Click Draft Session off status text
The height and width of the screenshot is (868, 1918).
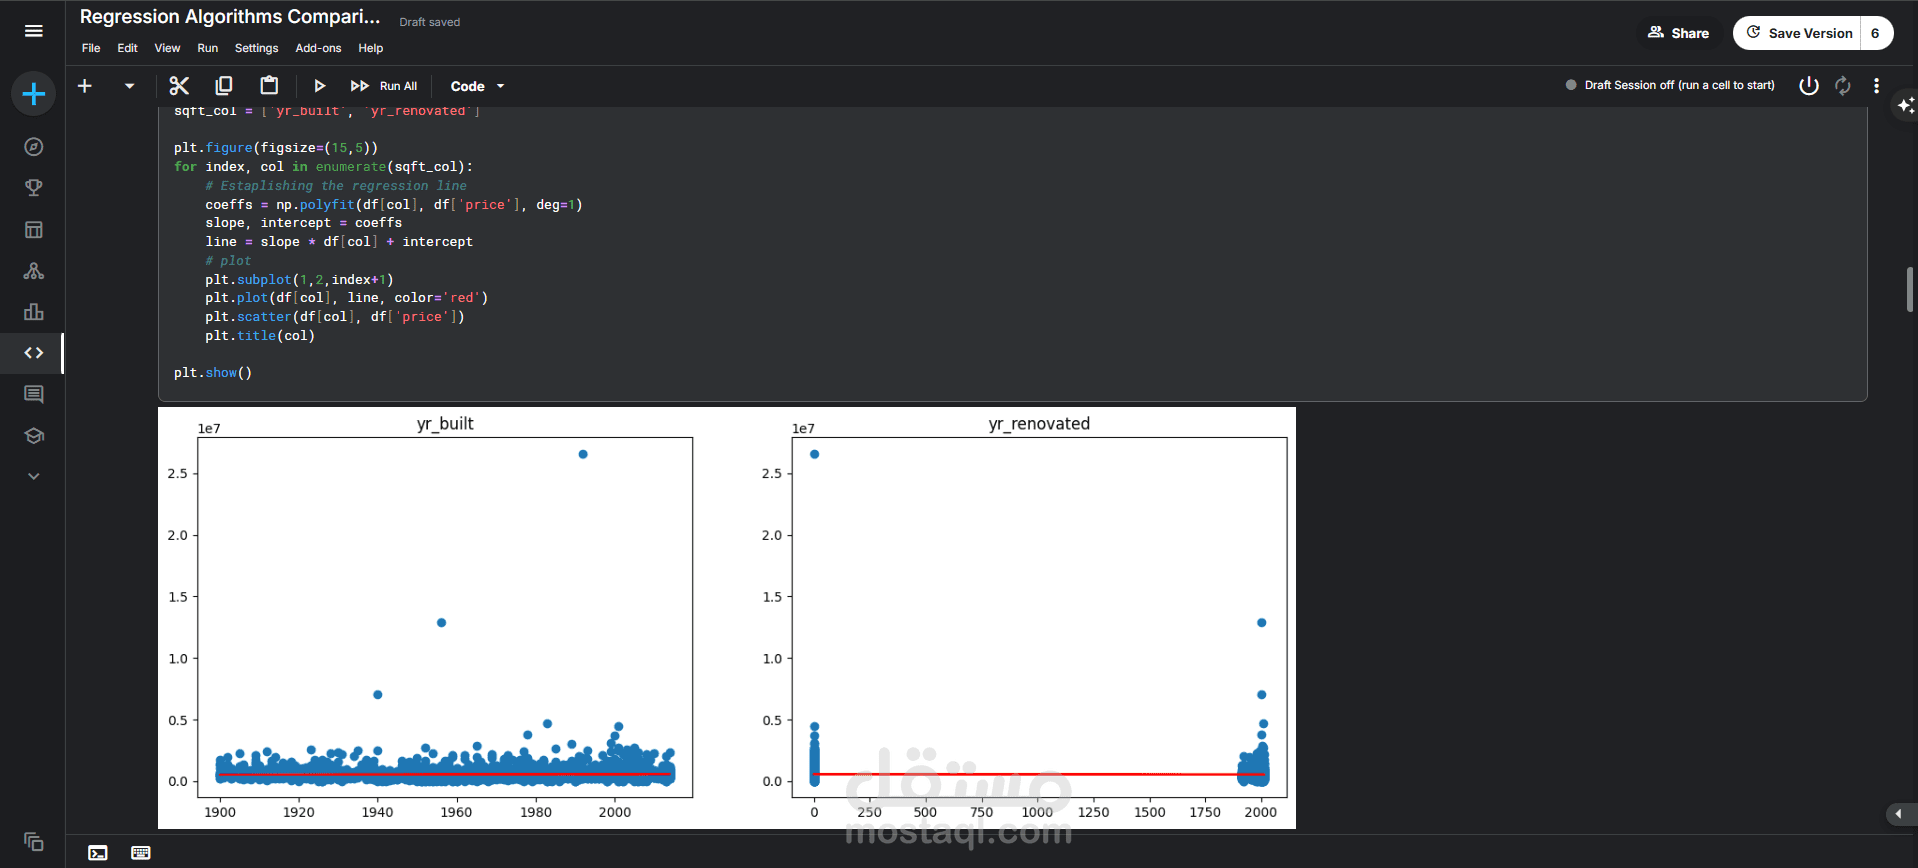1679,85
